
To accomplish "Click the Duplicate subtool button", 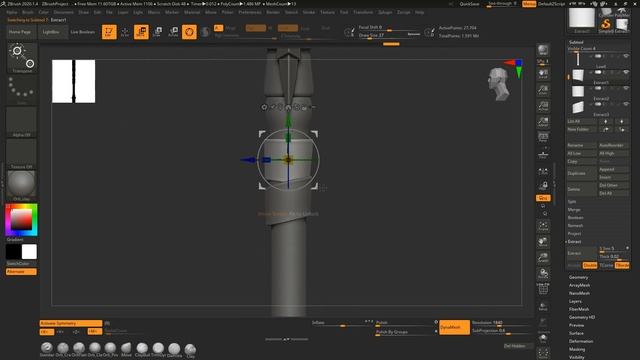I will click(x=581, y=173).
